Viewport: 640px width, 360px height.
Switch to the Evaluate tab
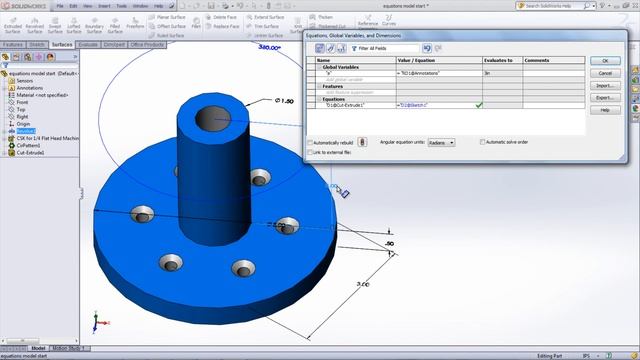coord(88,44)
